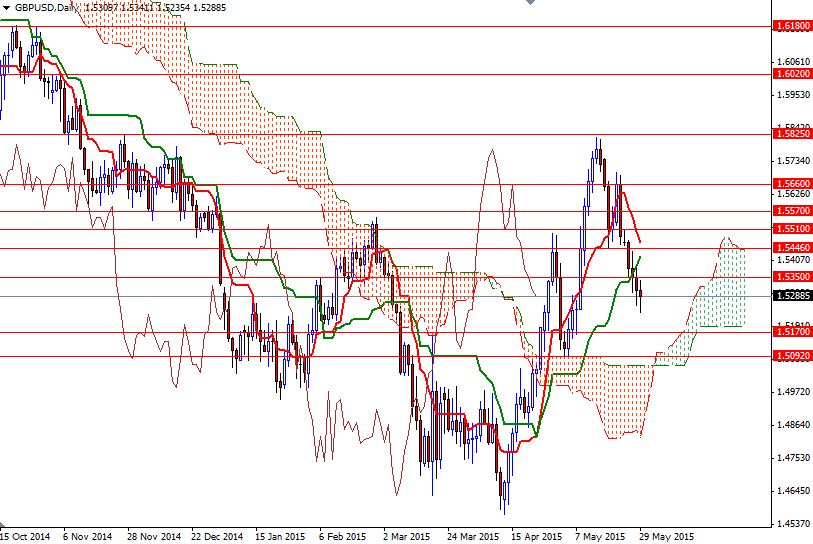Click the 1.56260 price scale value
The image size is (813, 544).
pyautogui.click(x=793, y=193)
